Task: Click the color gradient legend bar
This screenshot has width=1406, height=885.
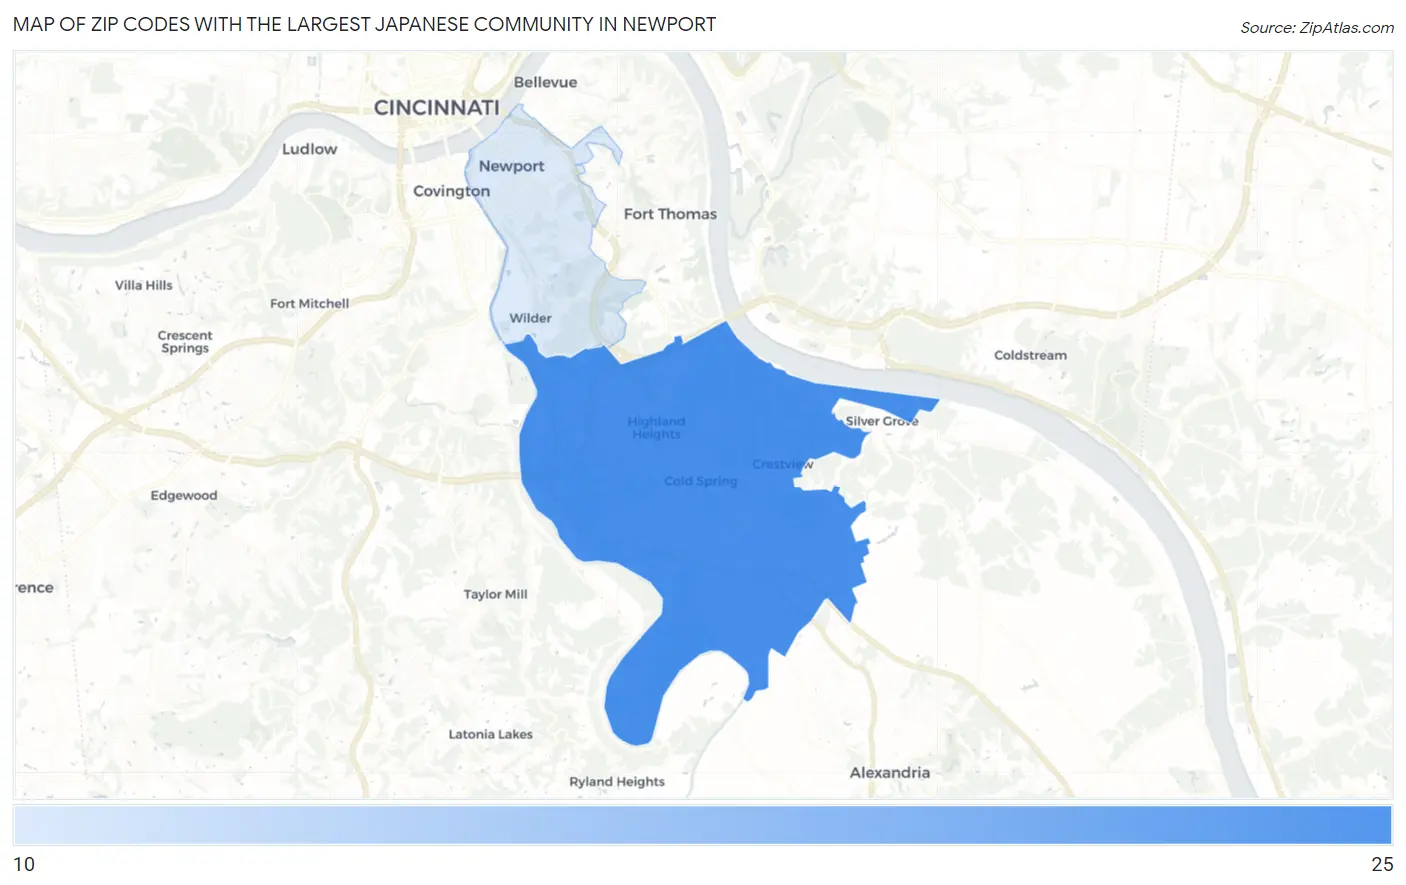Action: [702, 826]
